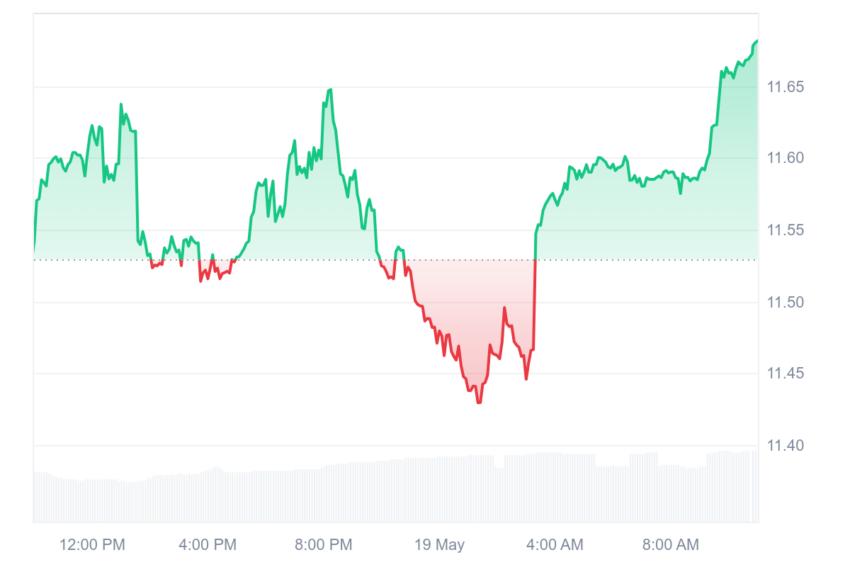850x567 pixels.
Task: Click the 11.45 price axis label
Action: (785, 373)
